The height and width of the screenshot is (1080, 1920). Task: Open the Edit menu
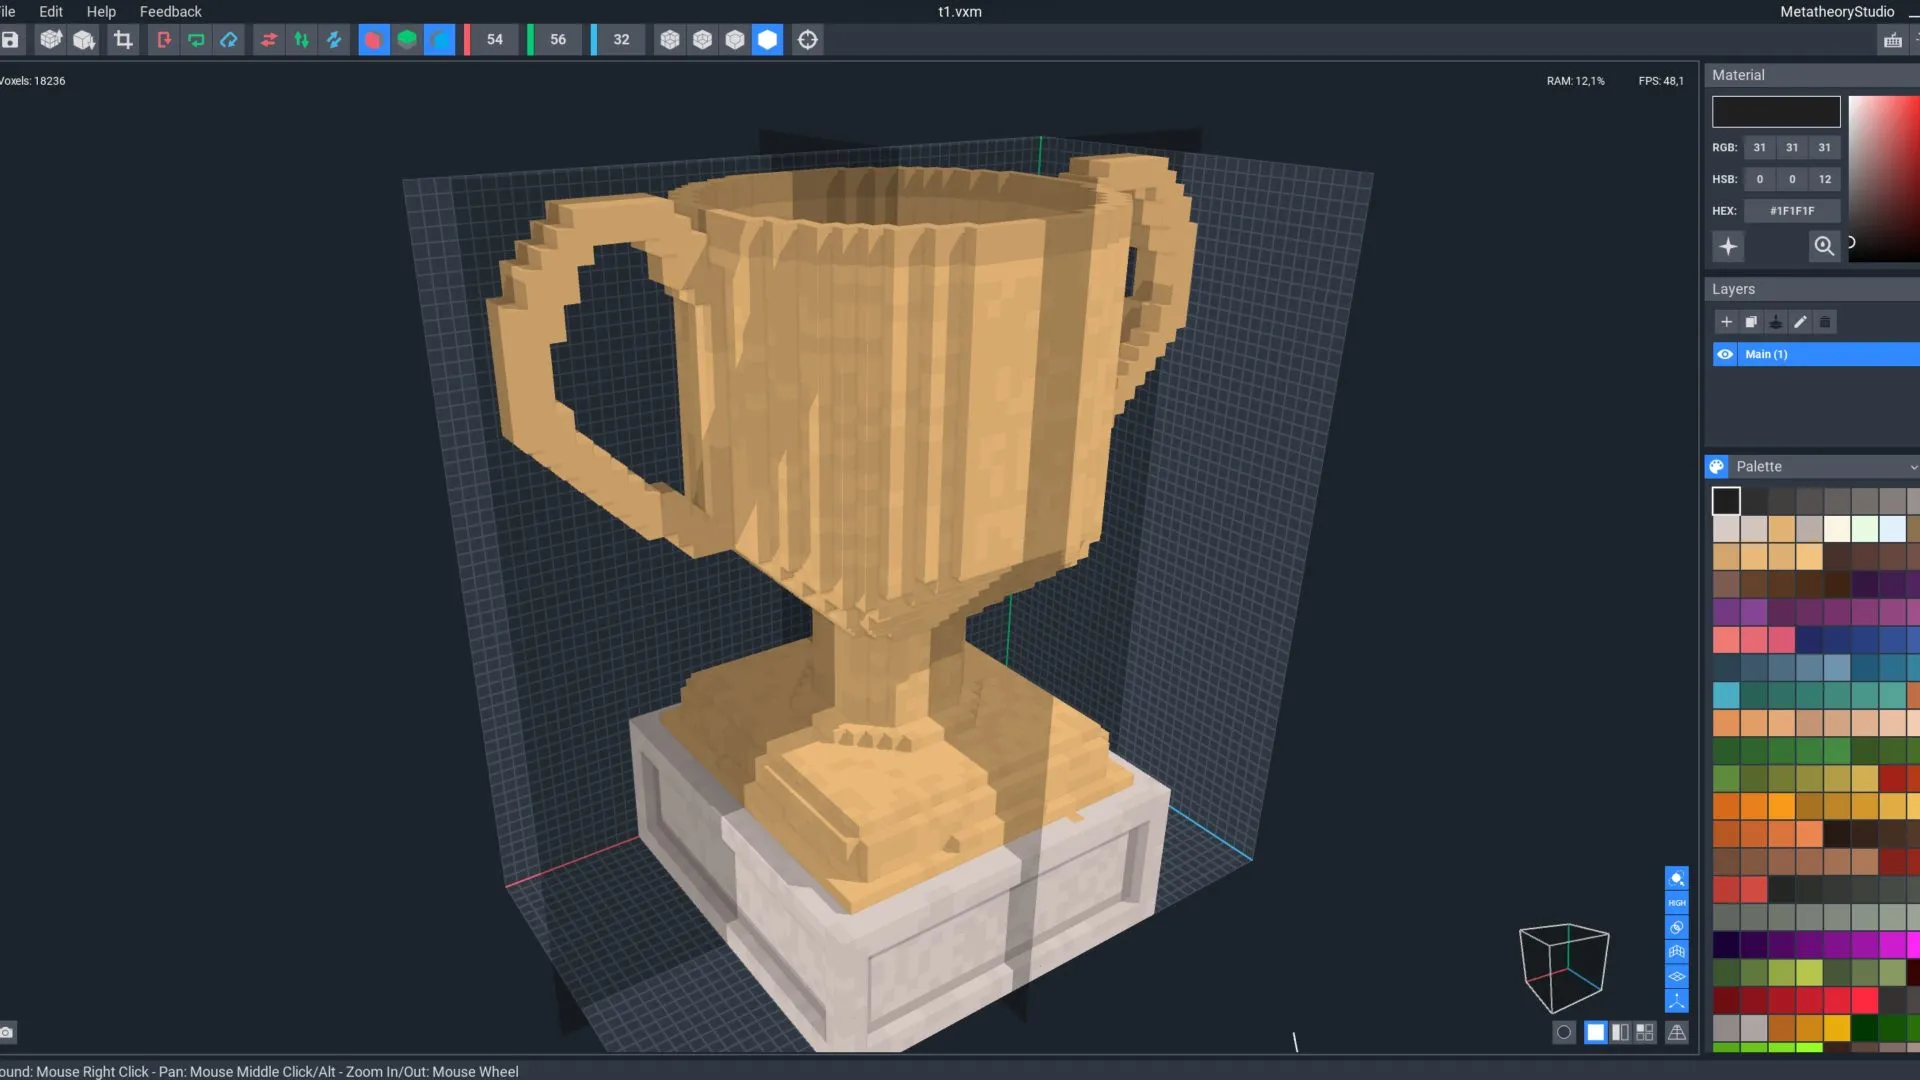pos(50,12)
